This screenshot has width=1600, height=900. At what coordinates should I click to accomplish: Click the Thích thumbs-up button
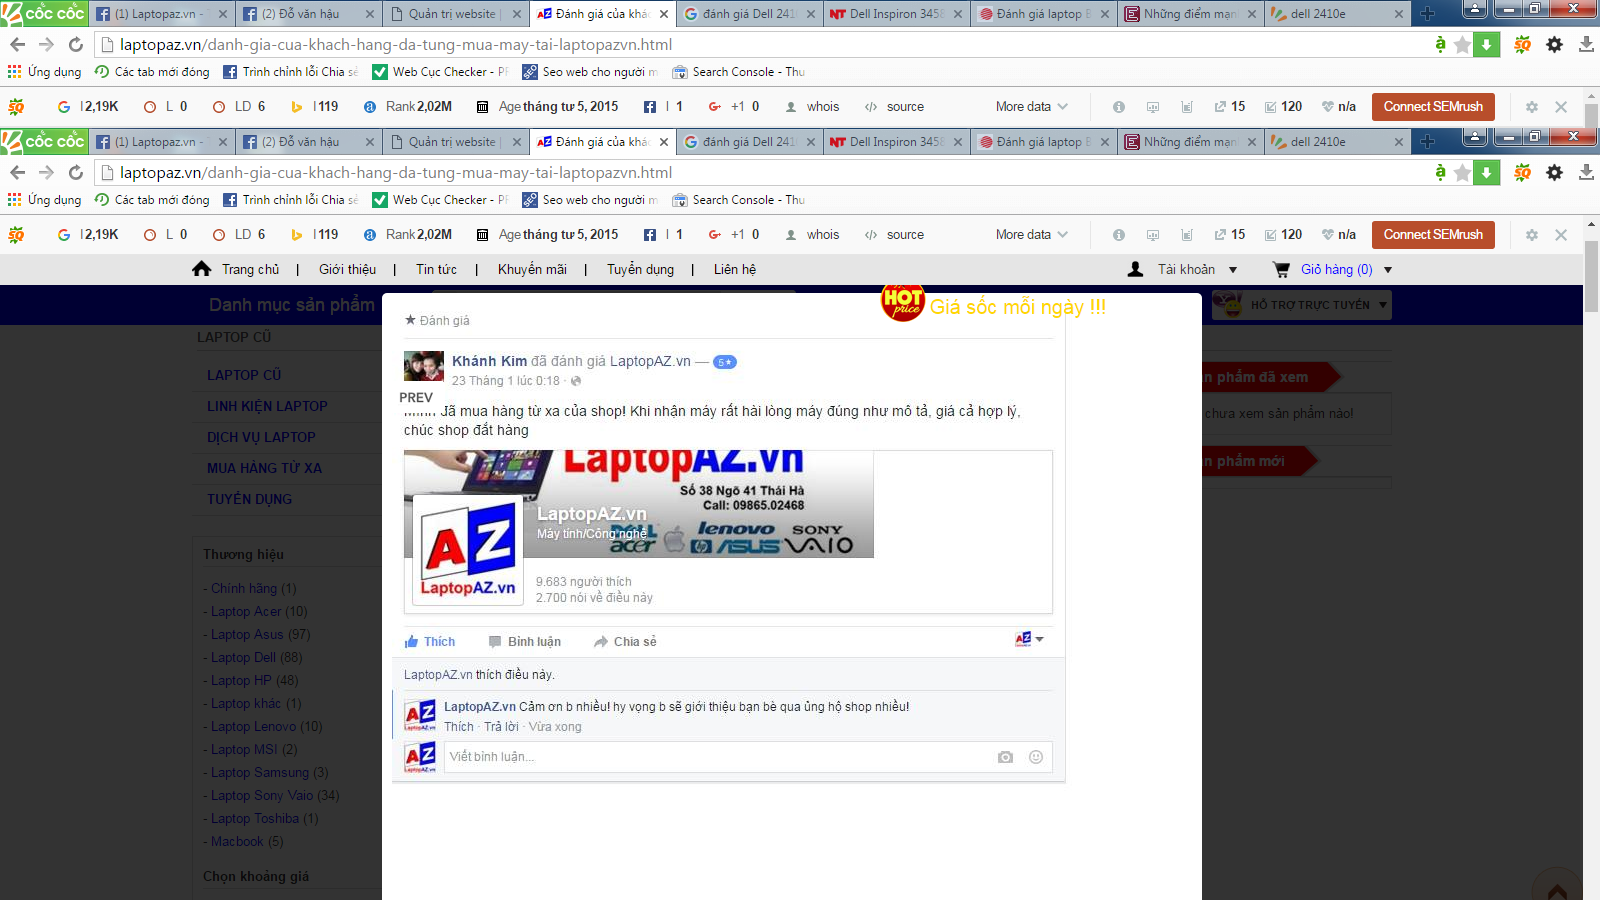430,642
